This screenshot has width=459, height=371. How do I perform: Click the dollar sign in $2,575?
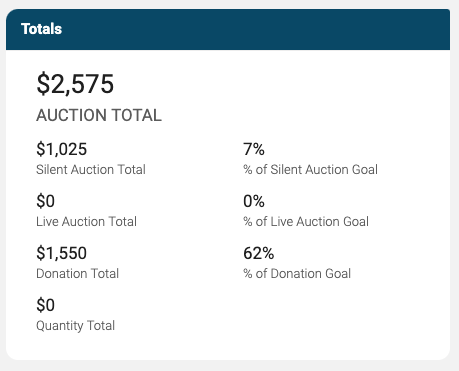coord(43,84)
